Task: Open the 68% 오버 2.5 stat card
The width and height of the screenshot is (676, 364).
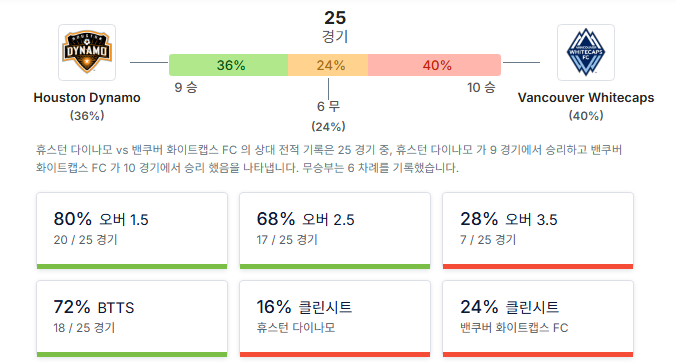Action: [x=335, y=231]
